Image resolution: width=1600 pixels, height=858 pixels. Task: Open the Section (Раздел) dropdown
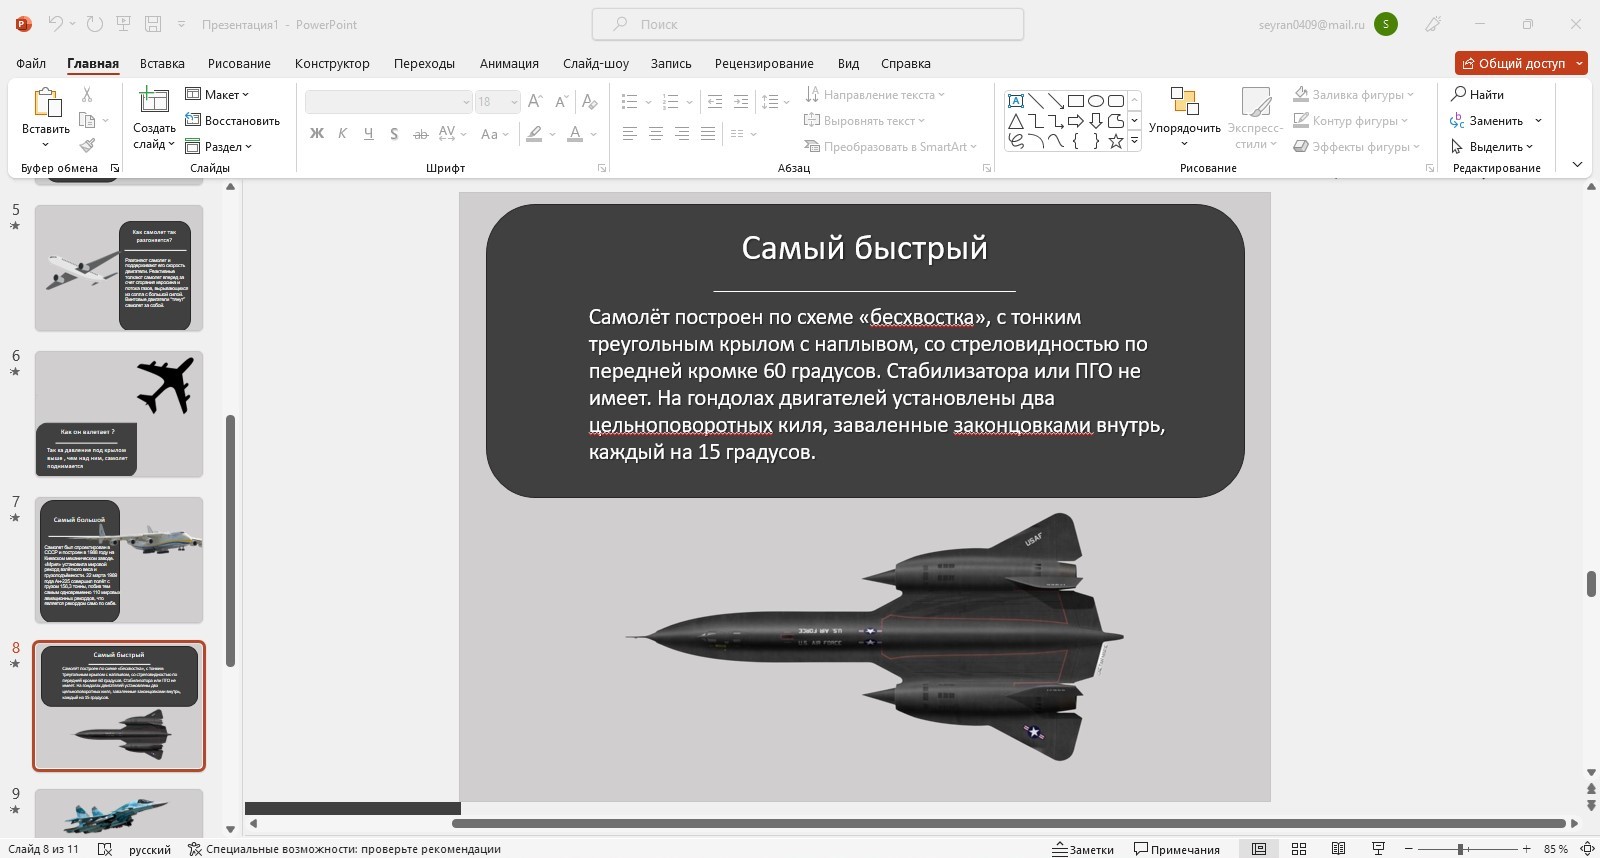pos(219,146)
